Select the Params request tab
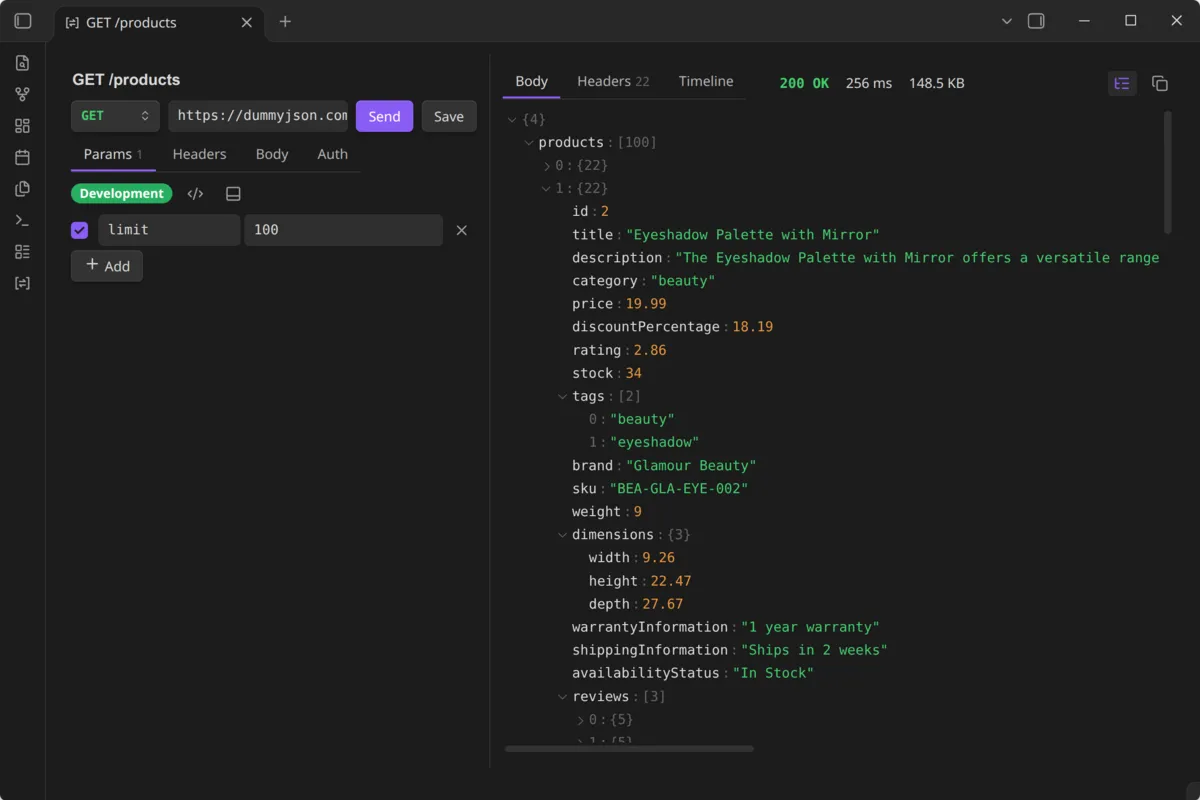 [x=113, y=154]
